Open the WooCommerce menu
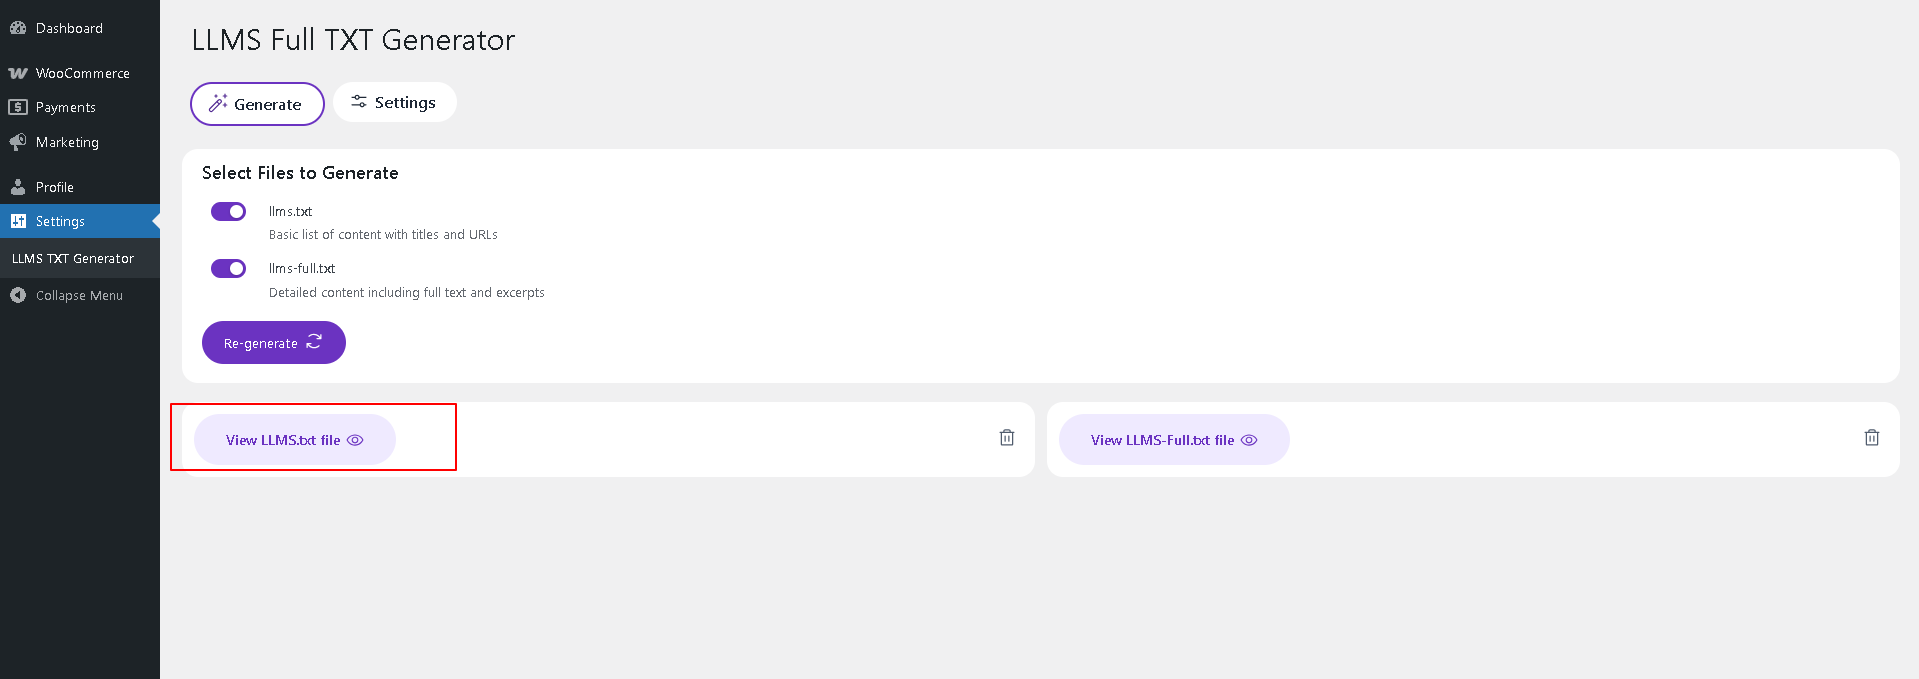The image size is (1919, 679). [x=82, y=73]
